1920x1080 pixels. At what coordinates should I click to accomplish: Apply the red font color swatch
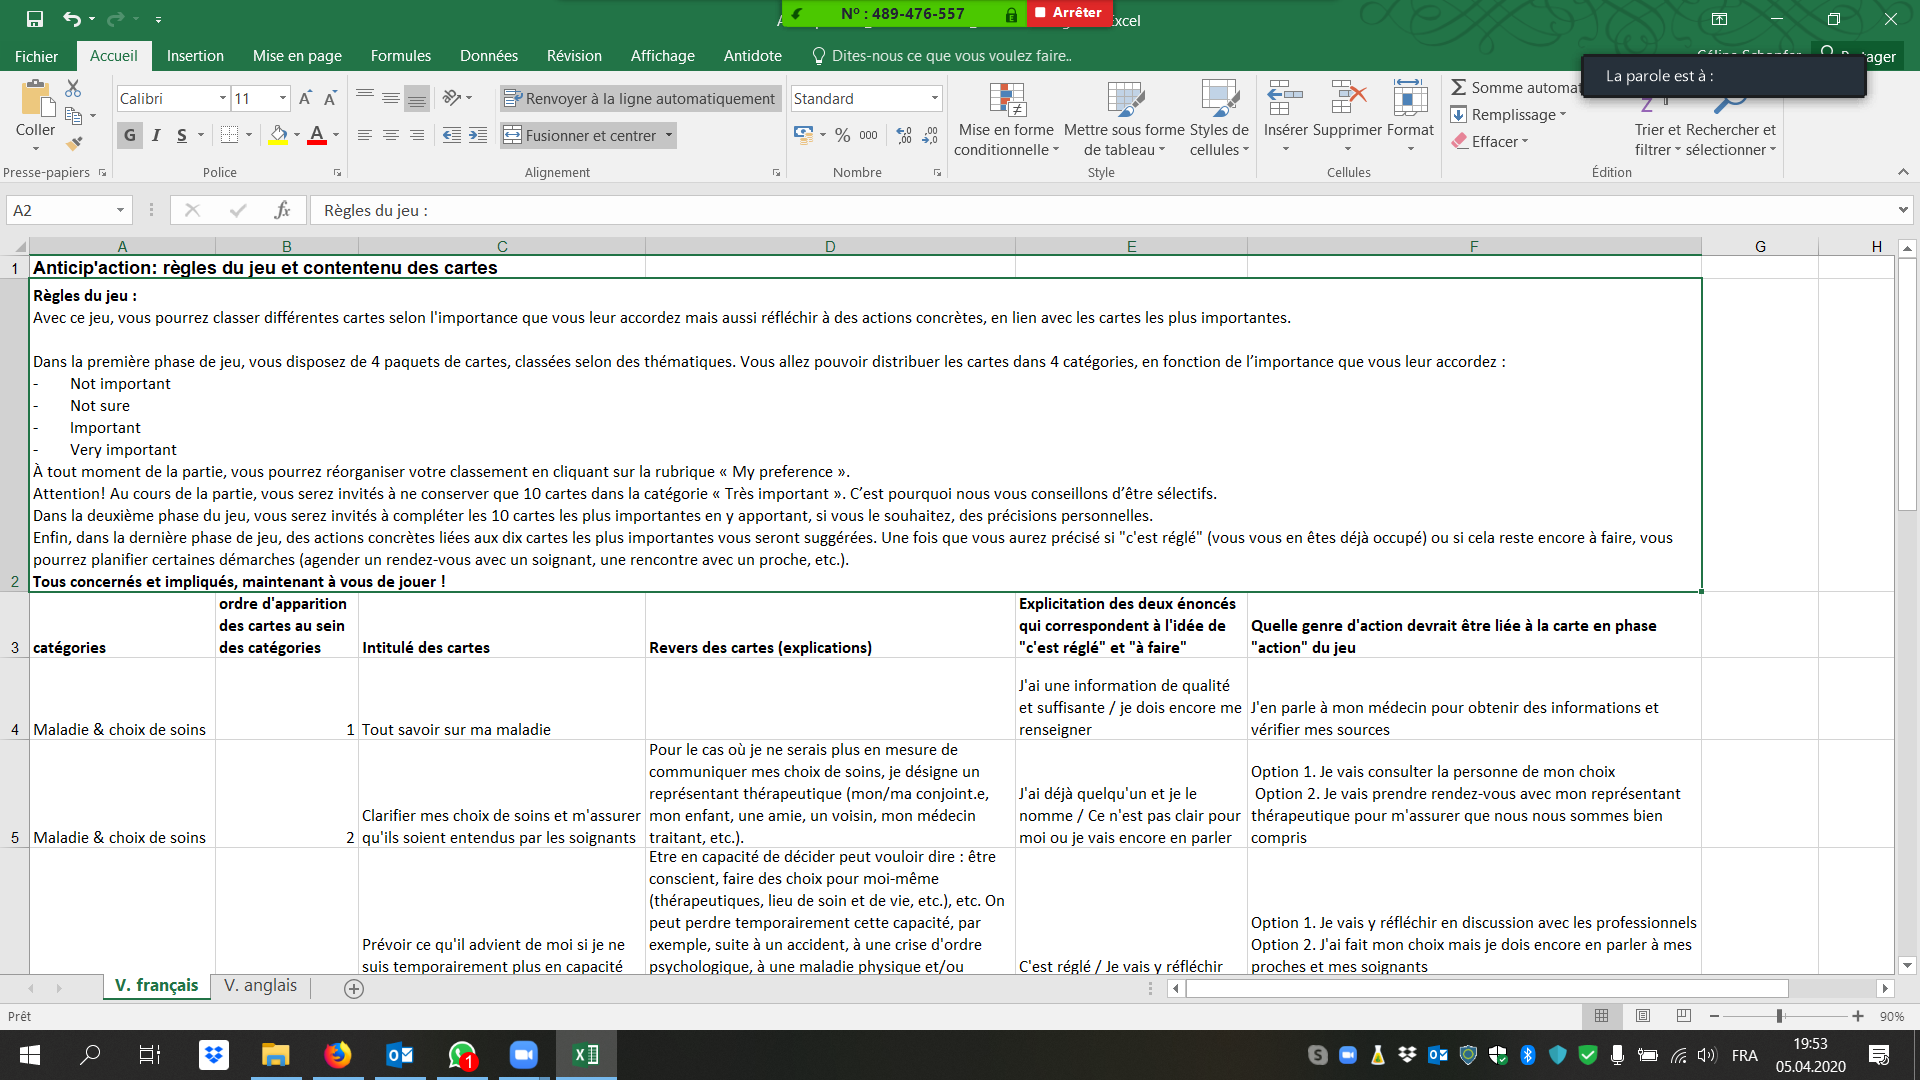point(317,135)
